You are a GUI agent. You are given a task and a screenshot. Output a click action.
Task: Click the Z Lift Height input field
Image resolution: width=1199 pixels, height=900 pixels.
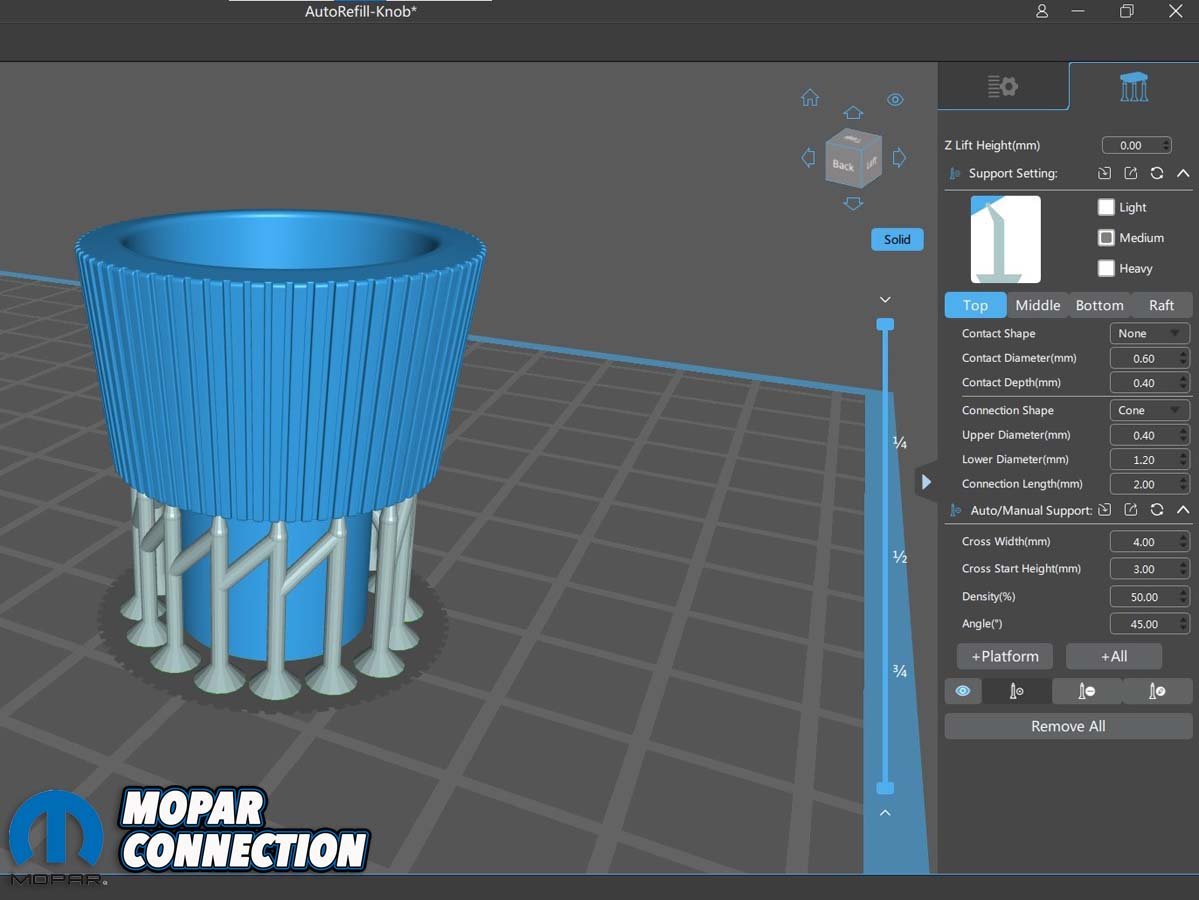[x=1132, y=146]
